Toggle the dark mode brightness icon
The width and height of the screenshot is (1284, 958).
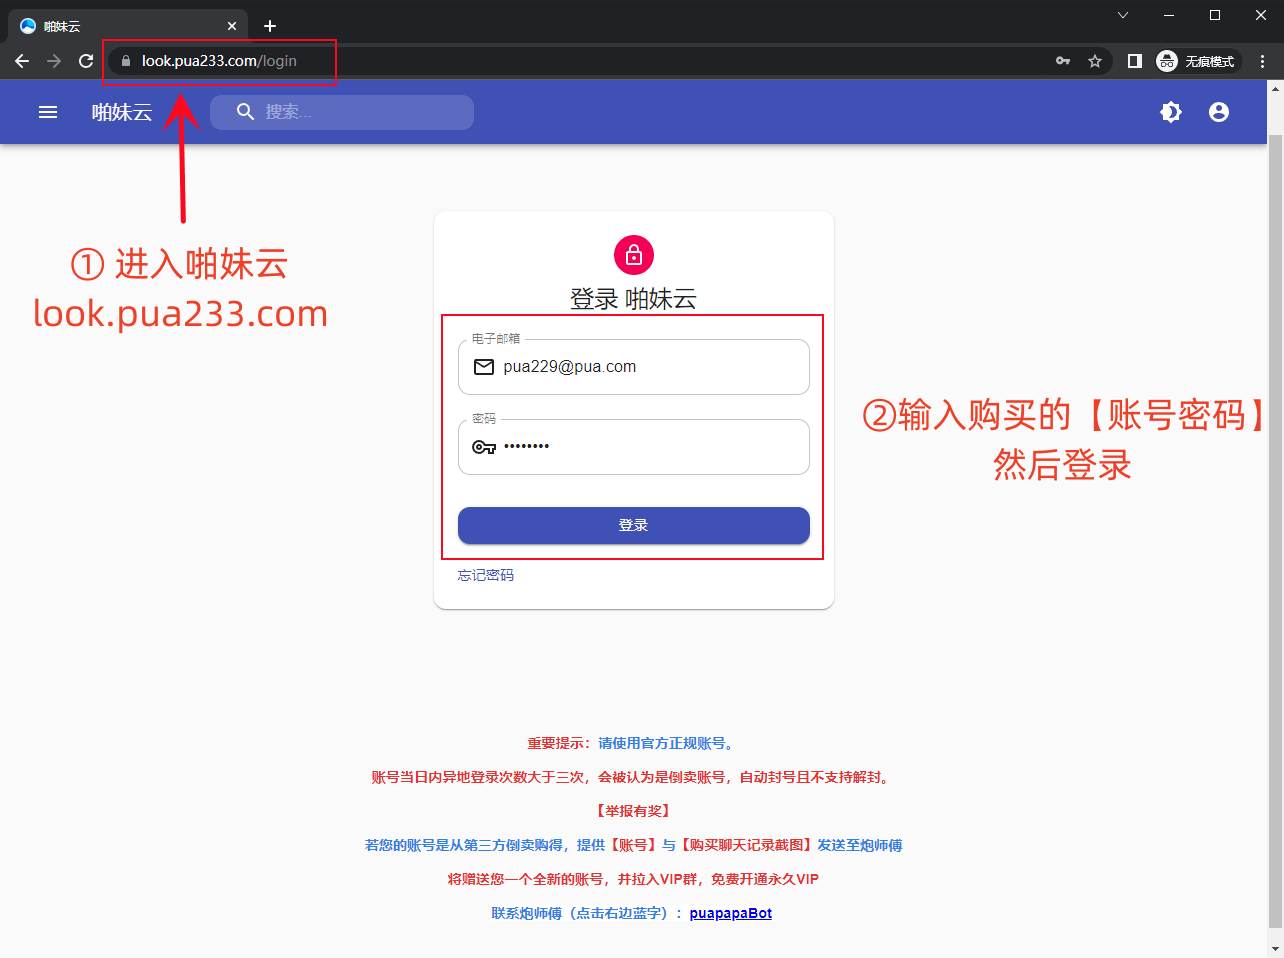pos(1171,112)
